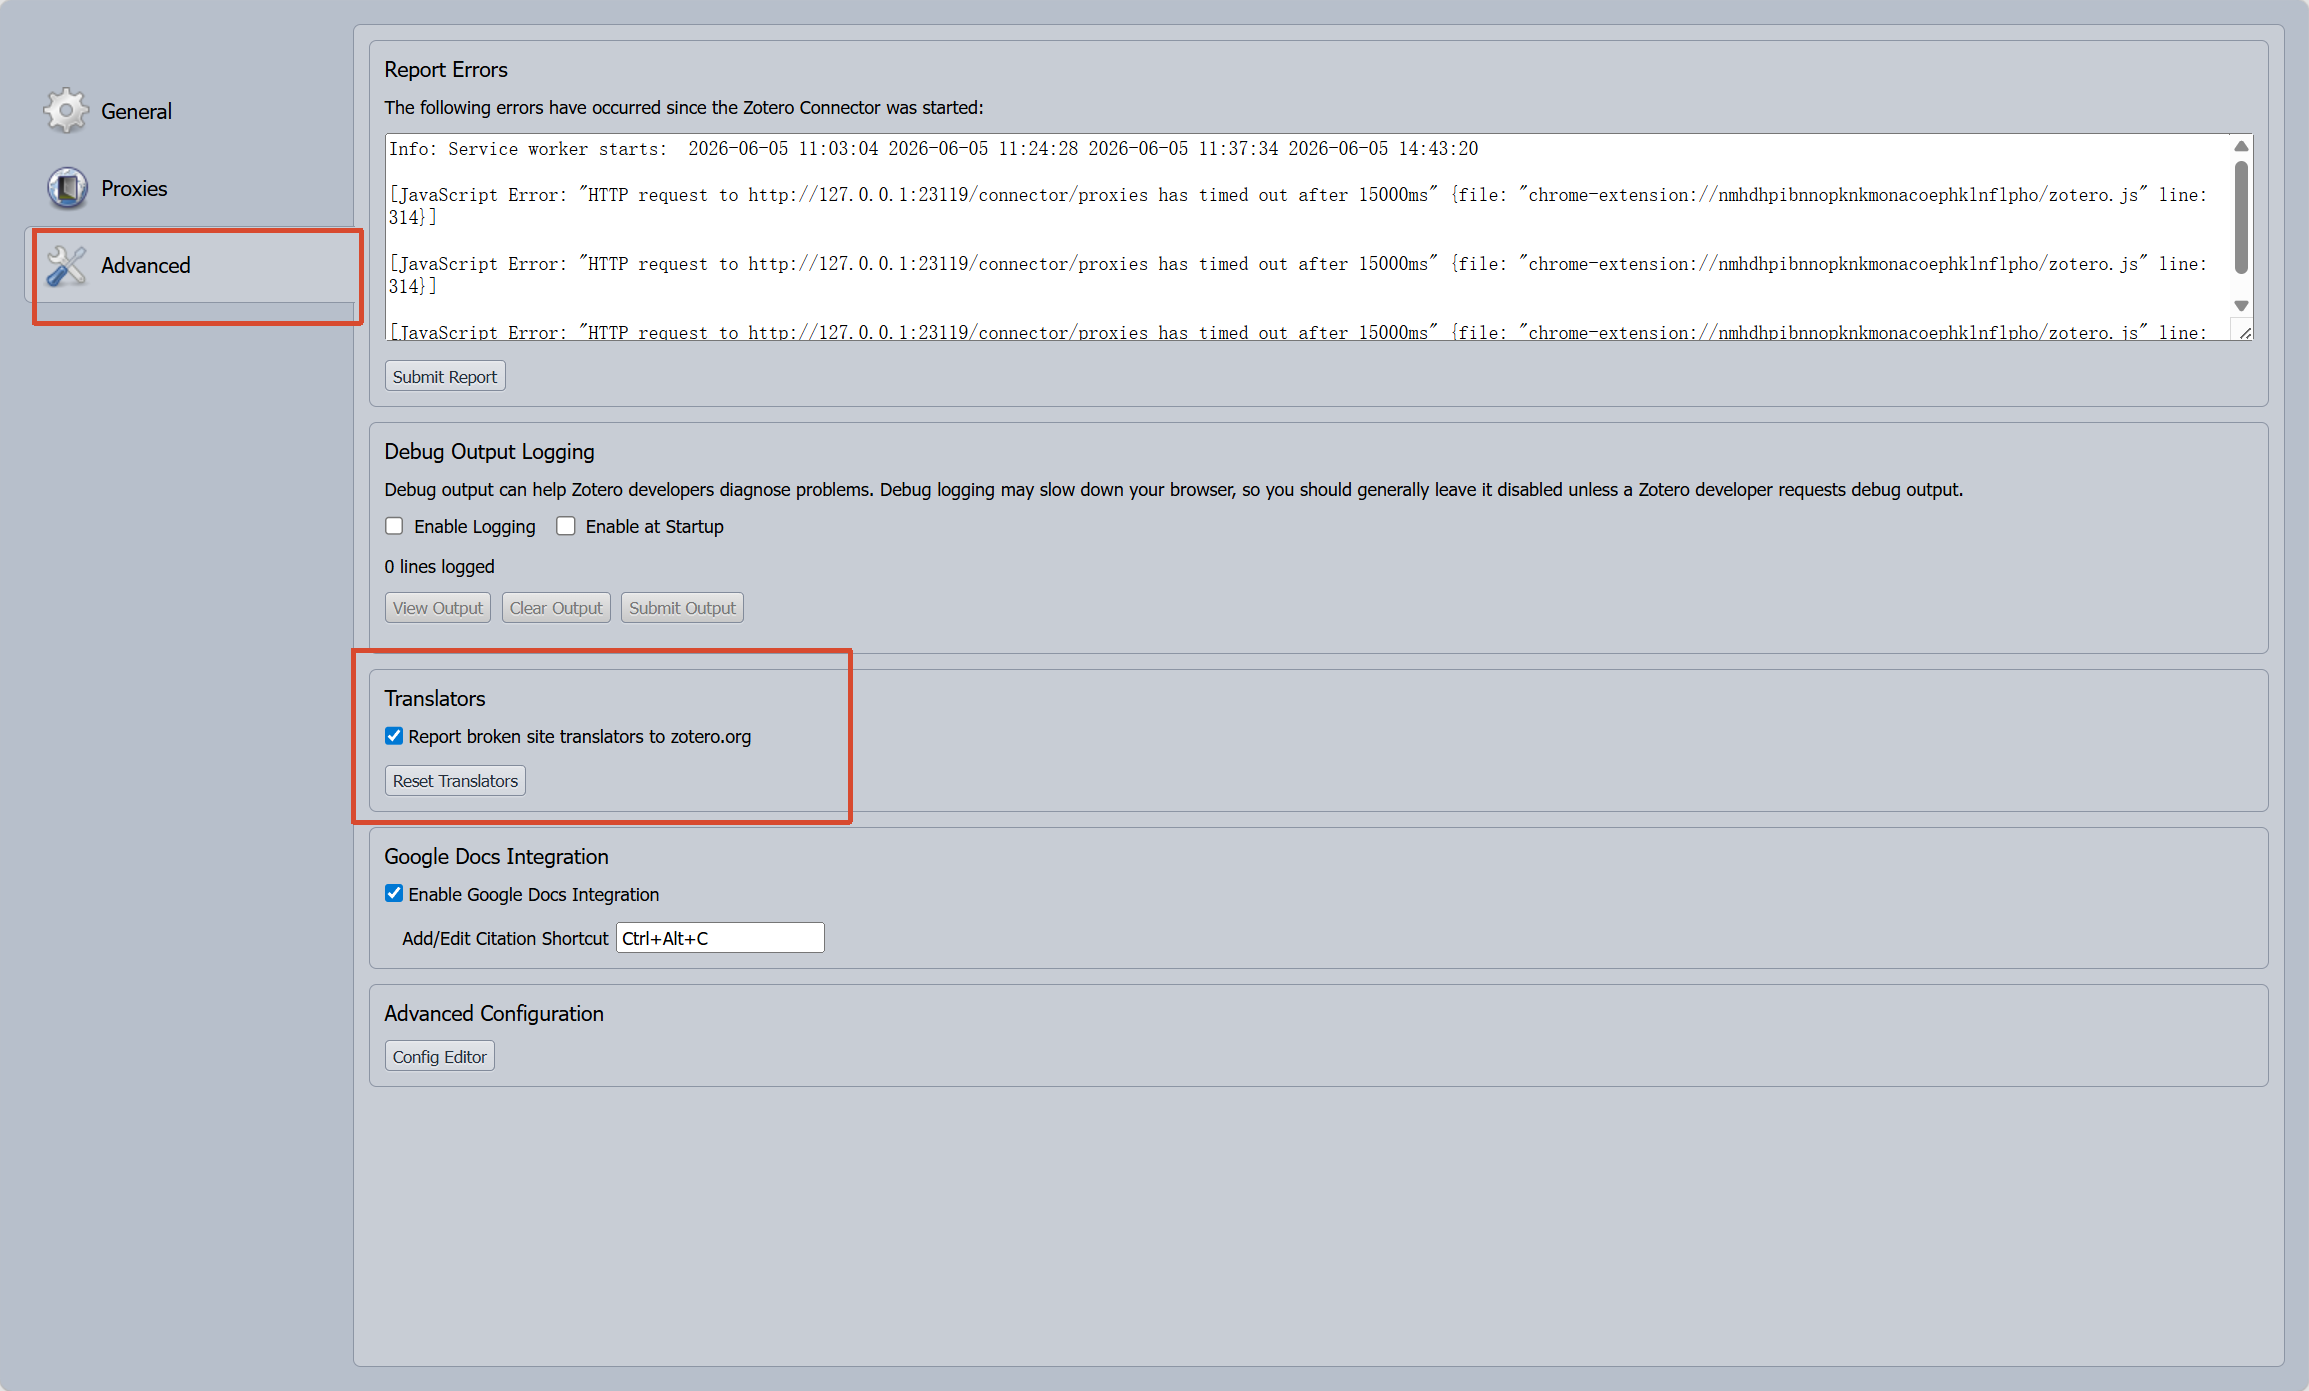Click the error log resize handle
The image size is (2309, 1391).
click(x=2245, y=332)
